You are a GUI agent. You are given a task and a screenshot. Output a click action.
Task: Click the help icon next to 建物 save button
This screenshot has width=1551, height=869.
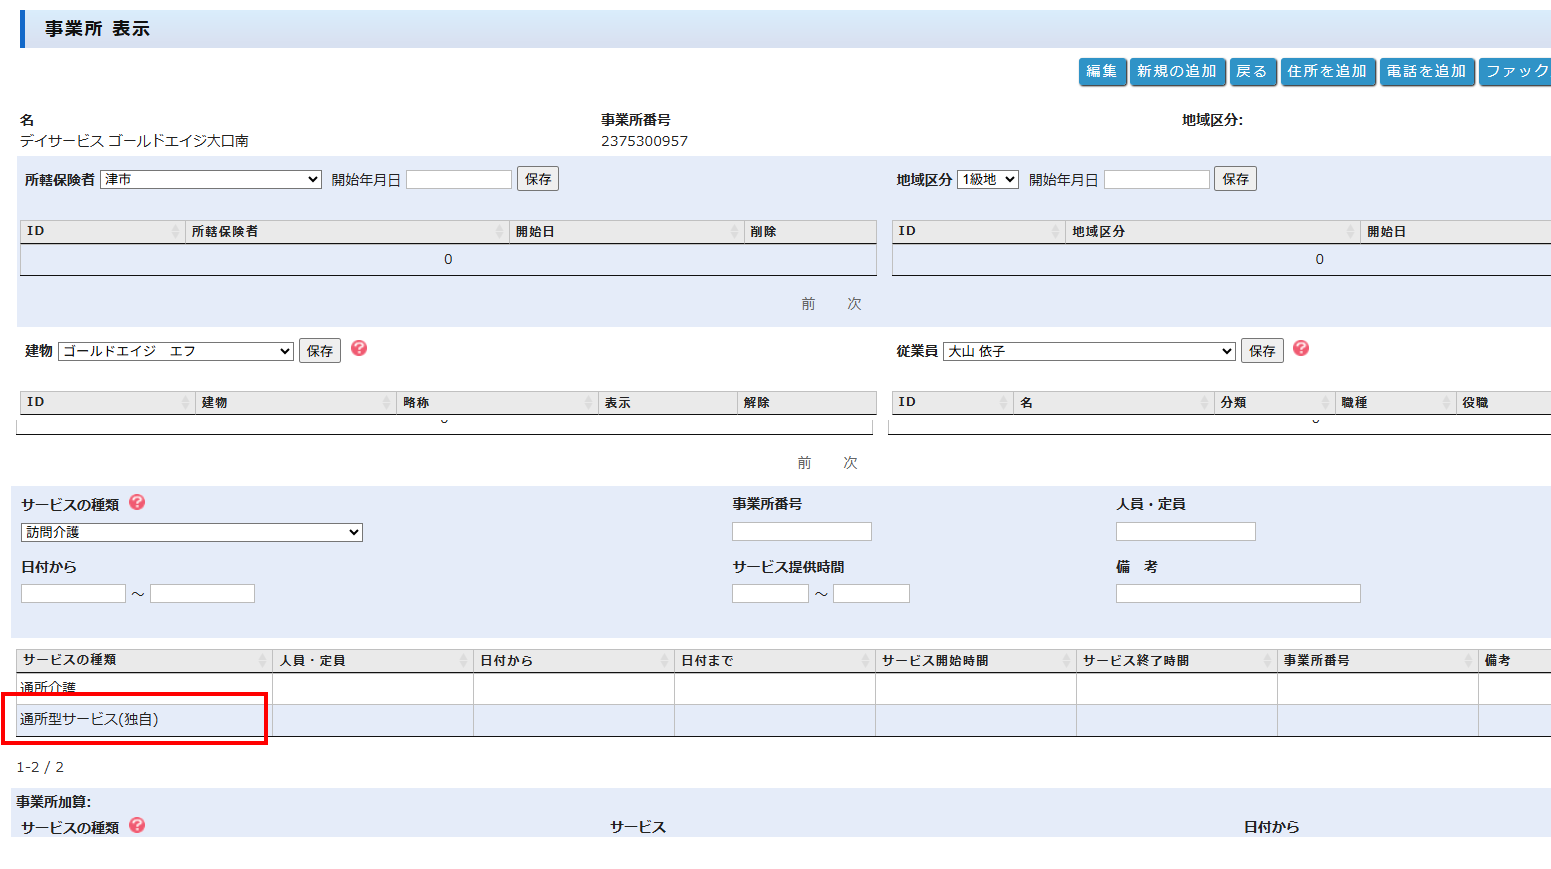click(x=359, y=348)
